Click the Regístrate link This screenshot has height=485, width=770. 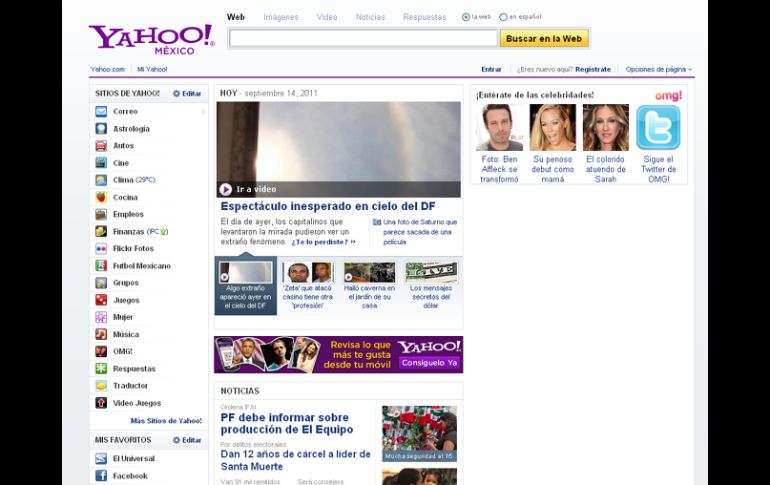[592, 69]
